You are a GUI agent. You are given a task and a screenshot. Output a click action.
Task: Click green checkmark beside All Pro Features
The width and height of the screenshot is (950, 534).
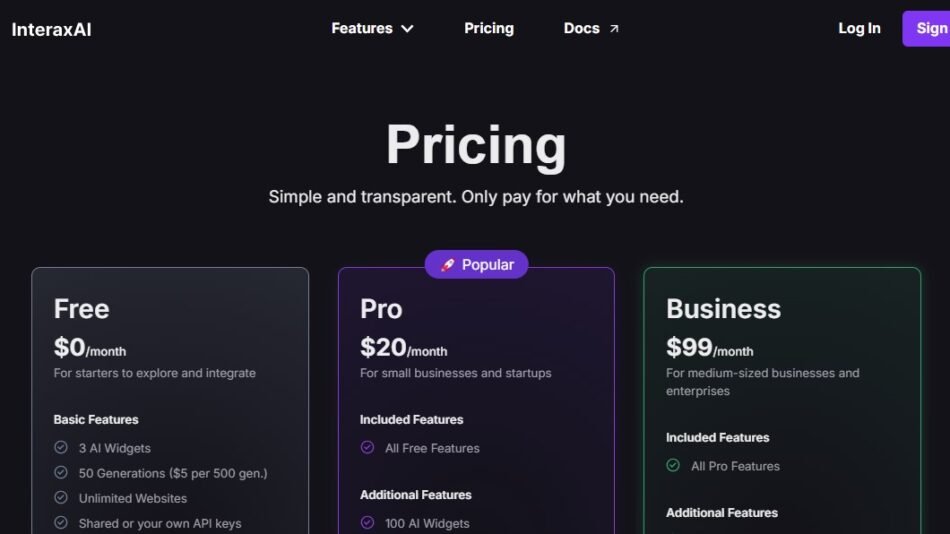pyautogui.click(x=673, y=466)
